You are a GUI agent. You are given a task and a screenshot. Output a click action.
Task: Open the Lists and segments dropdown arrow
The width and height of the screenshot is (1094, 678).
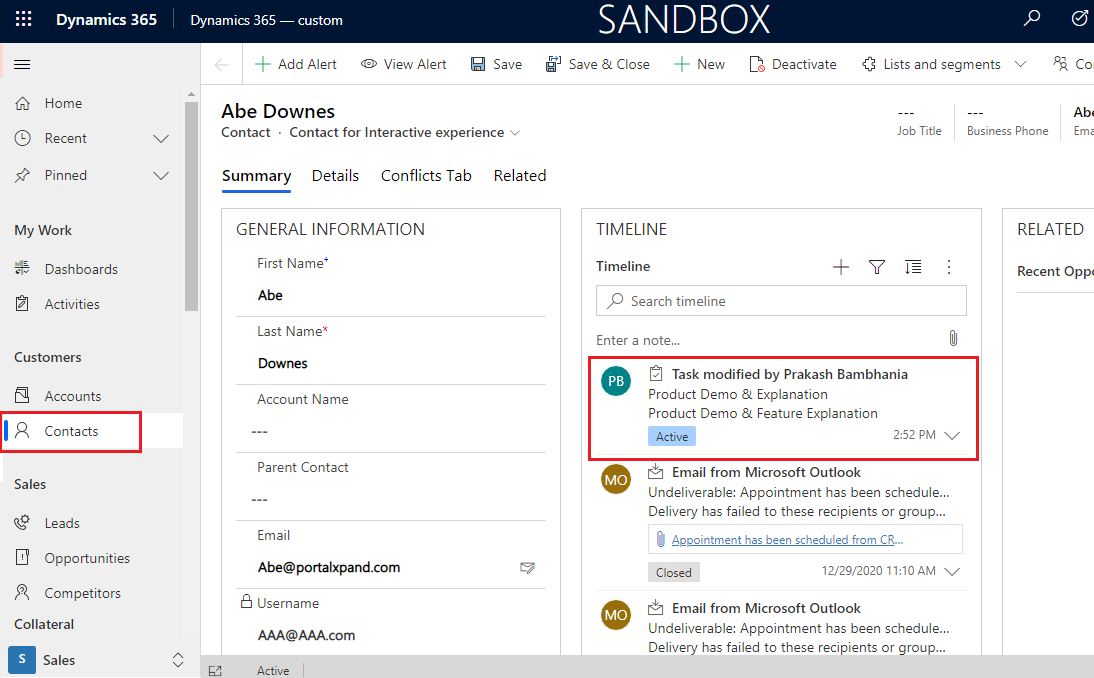click(1020, 64)
